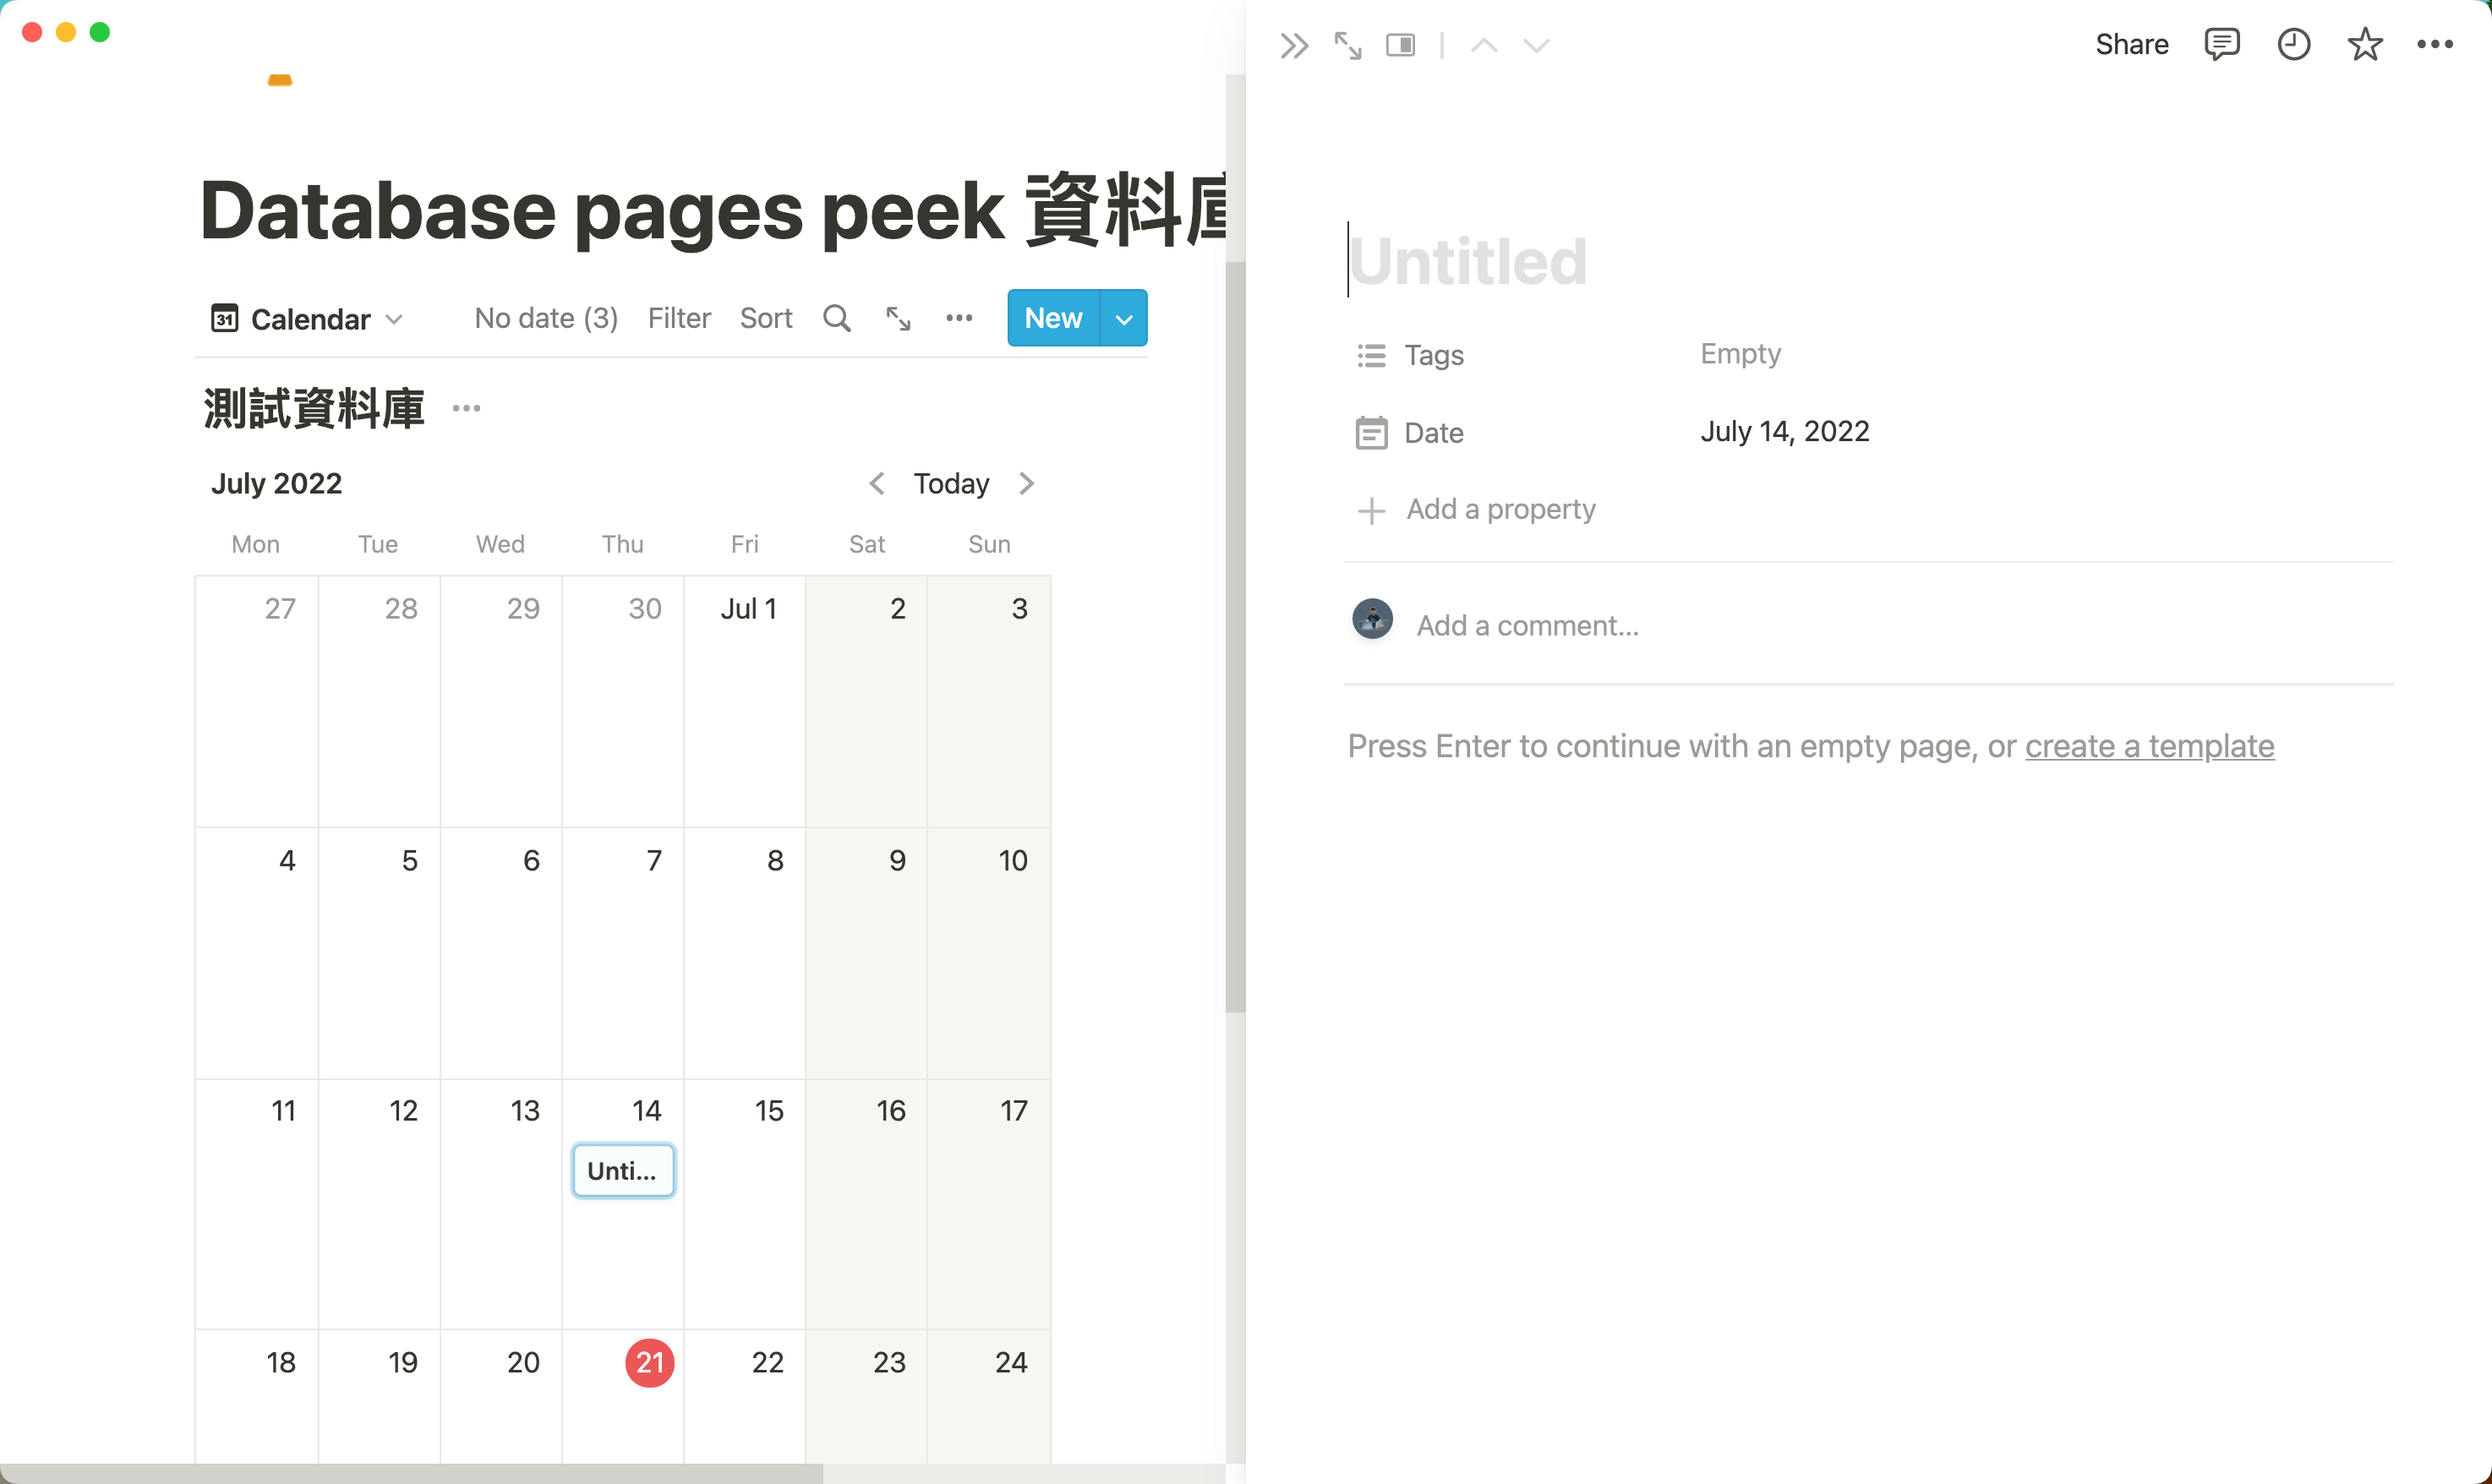This screenshot has height=1484, width=2492.
Task: Click the 測試資料庫 database title
Action: 314,408
